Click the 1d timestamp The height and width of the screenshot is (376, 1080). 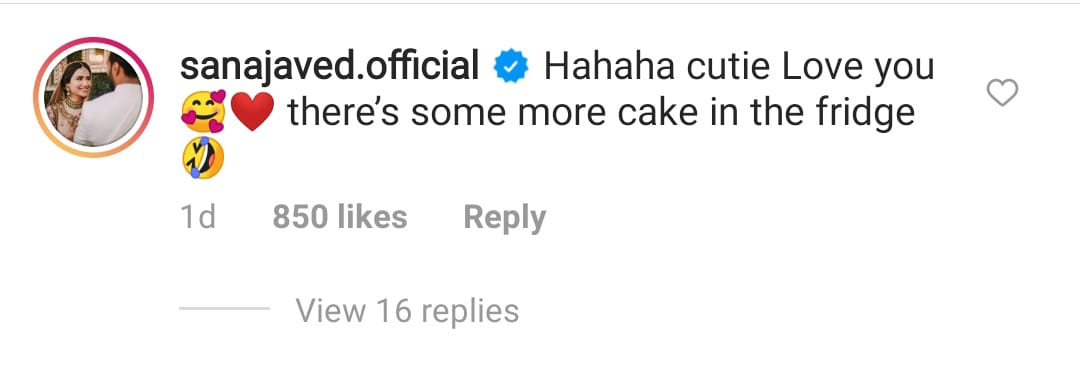coord(198,217)
